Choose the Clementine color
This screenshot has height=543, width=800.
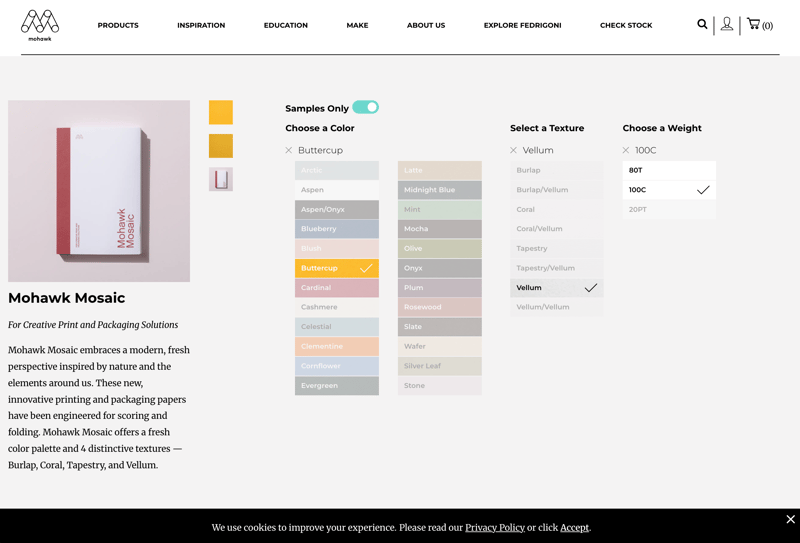point(337,347)
